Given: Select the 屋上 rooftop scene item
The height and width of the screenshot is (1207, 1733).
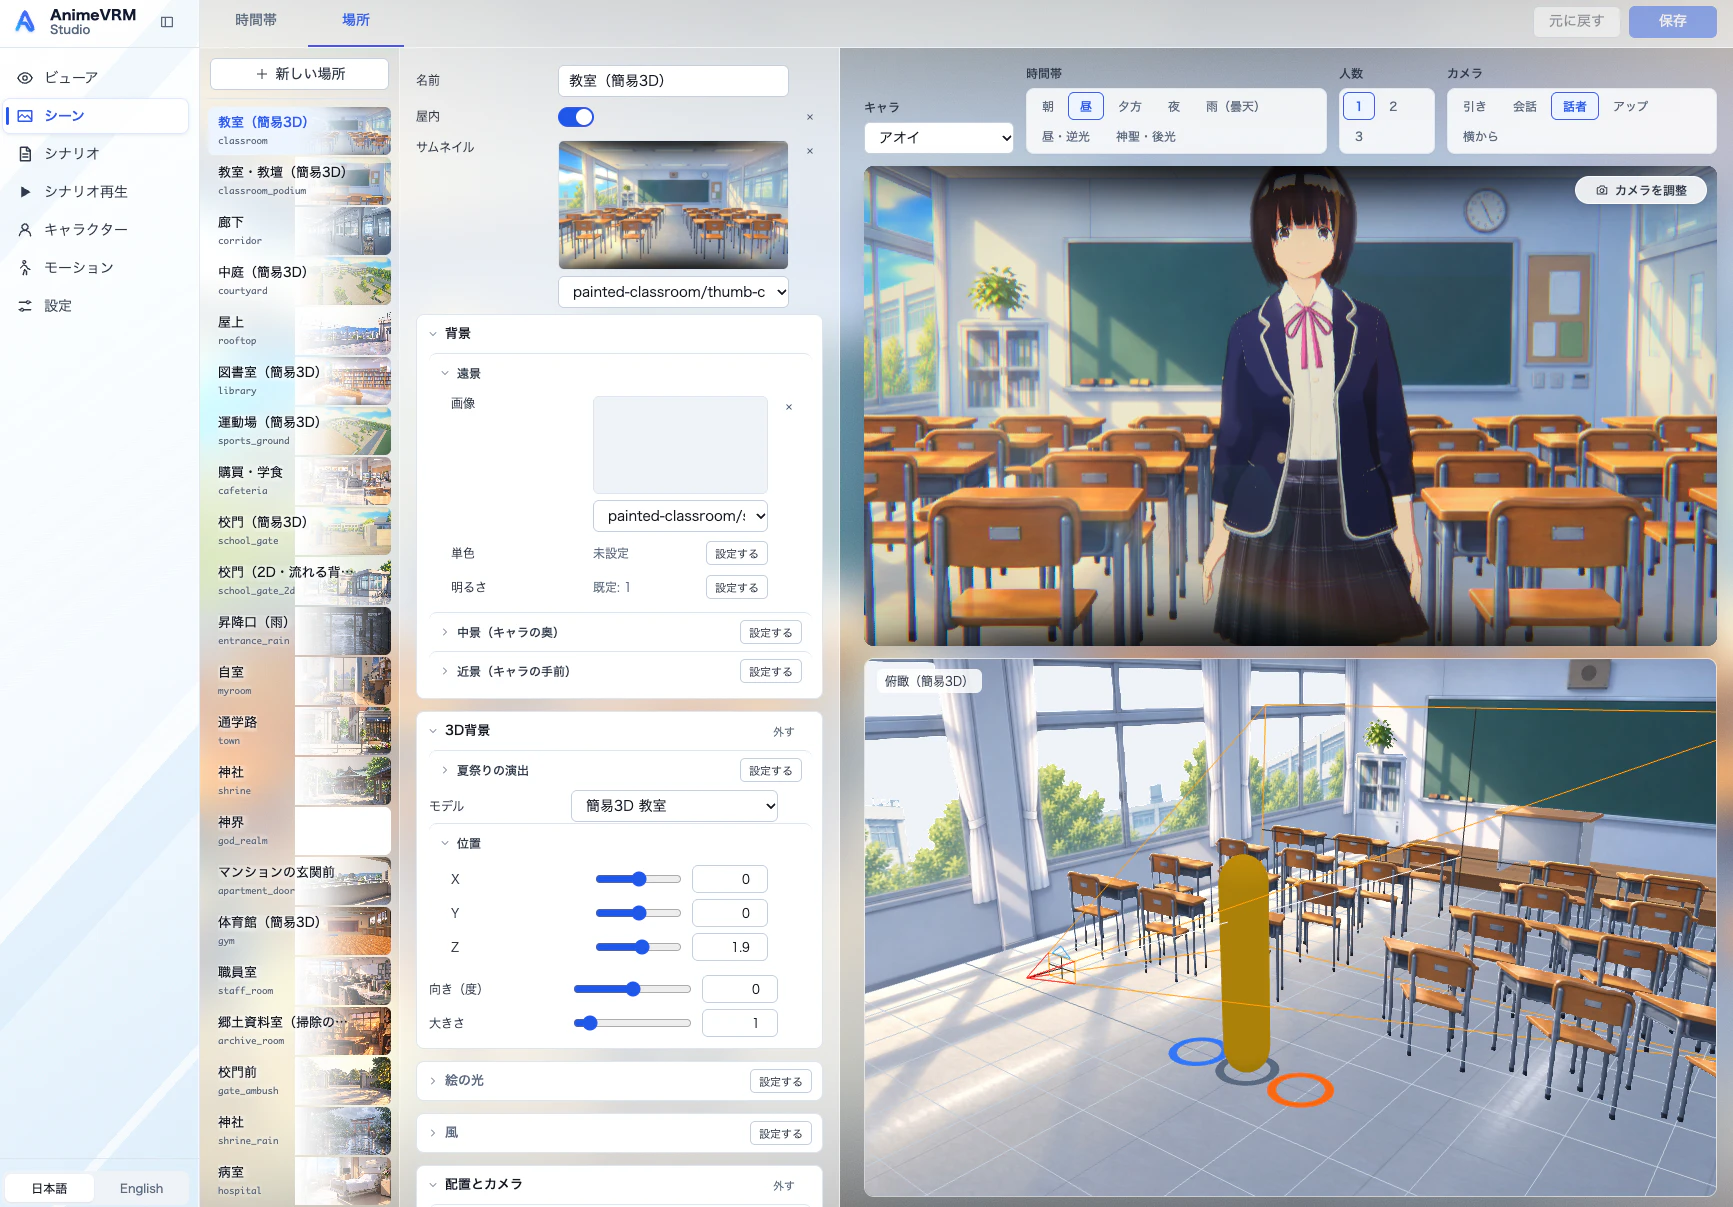Looking at the screenshot, I should coord(300,331).
